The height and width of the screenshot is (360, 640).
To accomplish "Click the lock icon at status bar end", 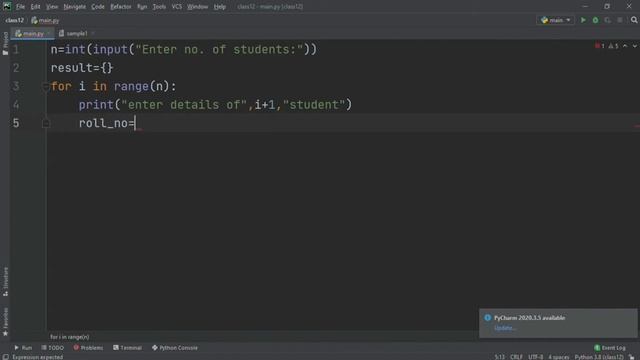I will pos(631,357).
